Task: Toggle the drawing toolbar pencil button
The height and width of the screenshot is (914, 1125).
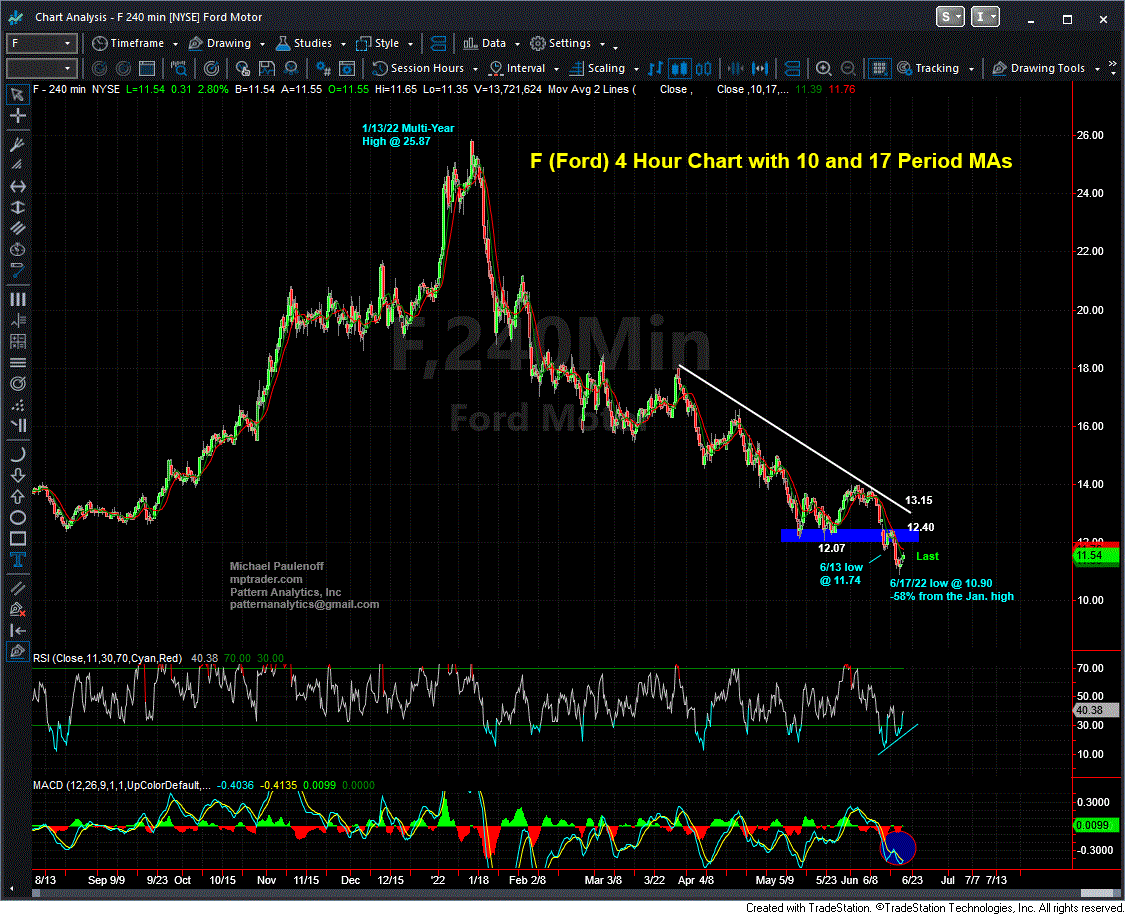Action: coord(17,651)
